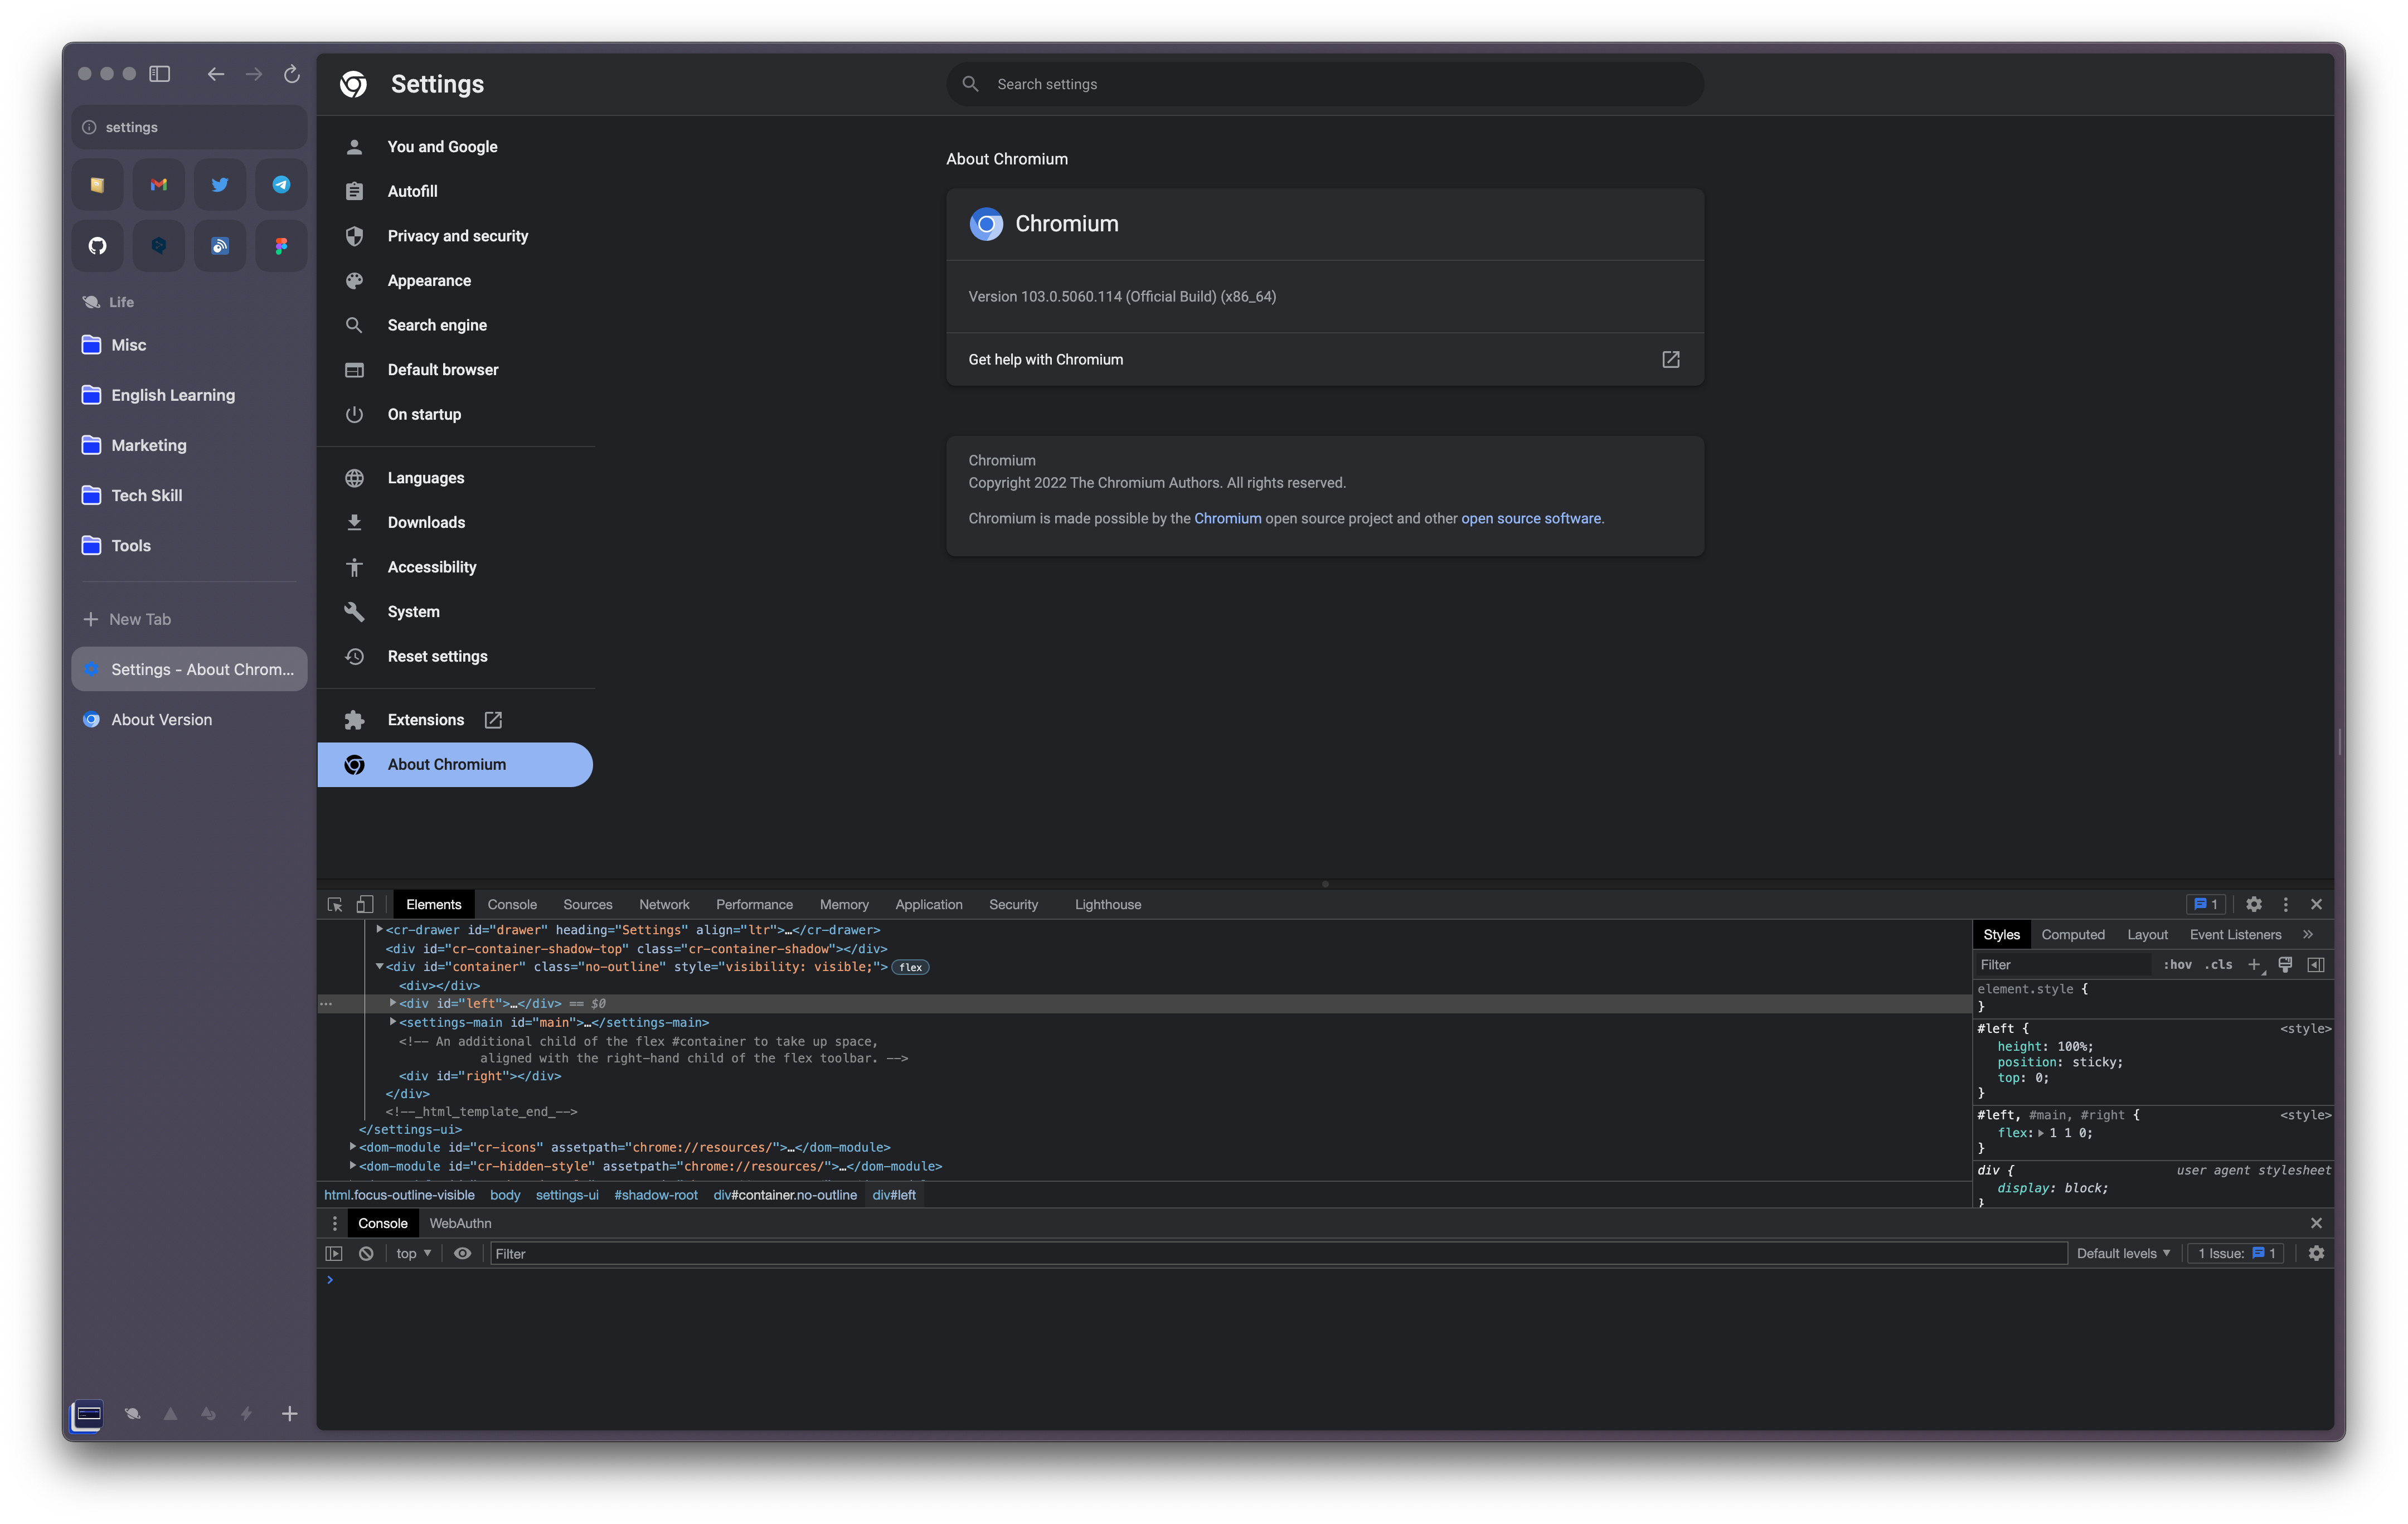This screenshot has width=2408, height=1524.
Task: Click the new style rule plus icon
Action: point(2254,965)
